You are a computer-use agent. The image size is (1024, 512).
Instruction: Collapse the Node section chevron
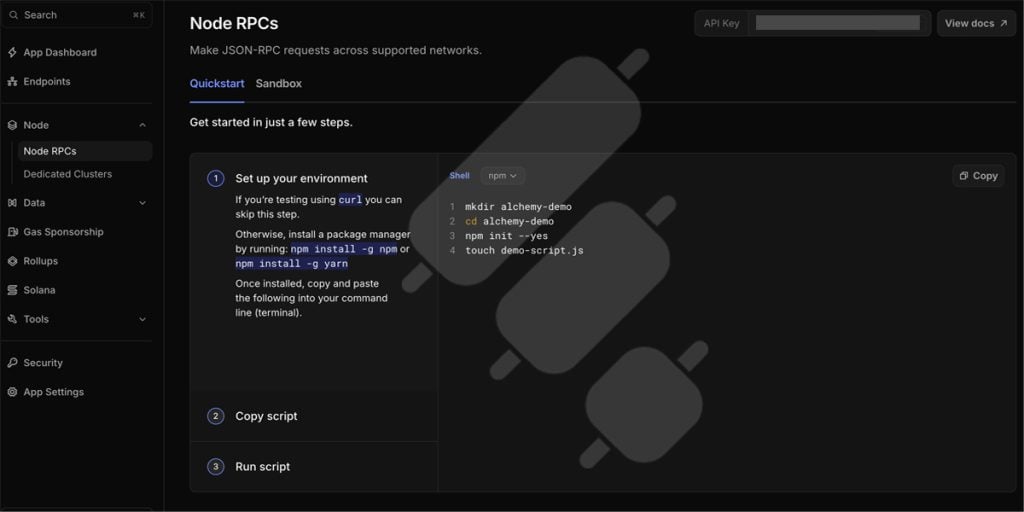coord(142,125)
